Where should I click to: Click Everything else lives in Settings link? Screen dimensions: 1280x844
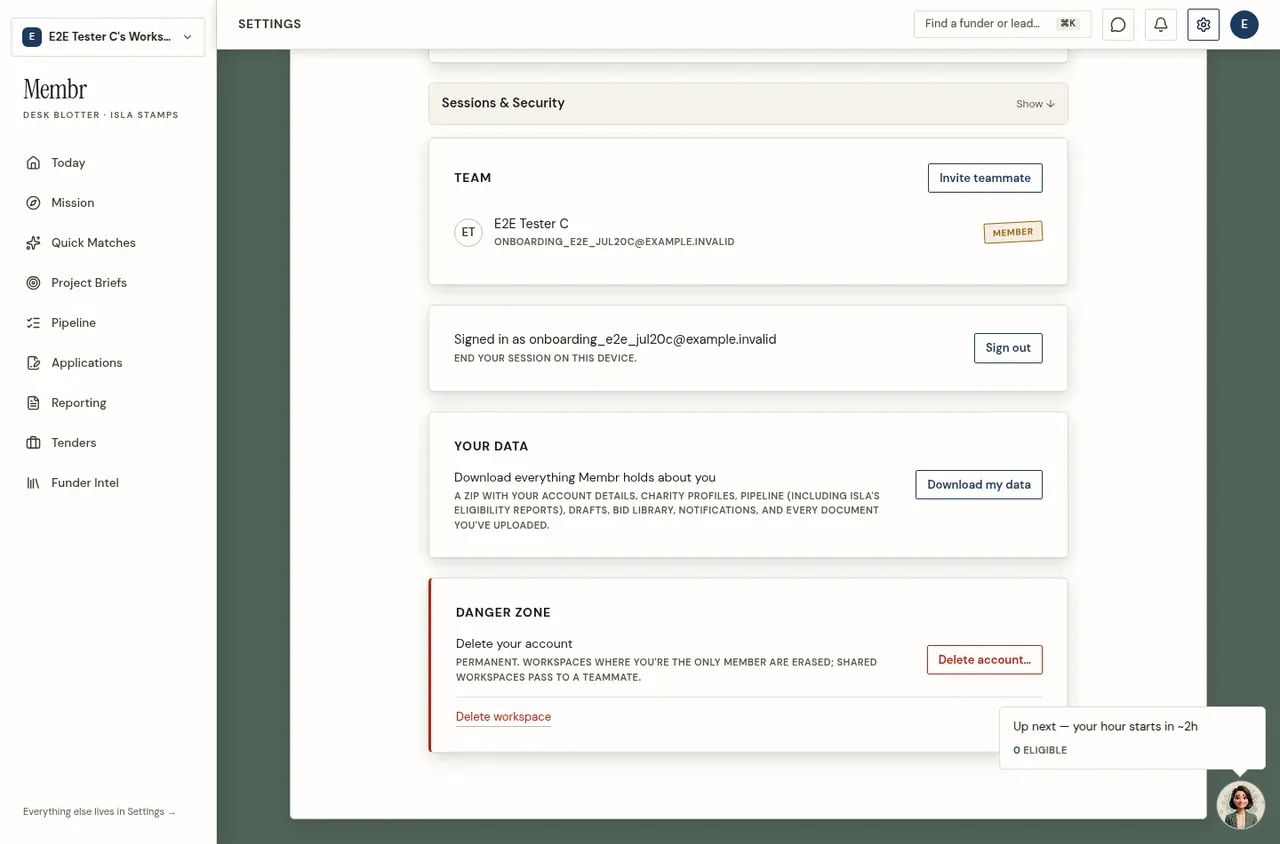(99, 812)
